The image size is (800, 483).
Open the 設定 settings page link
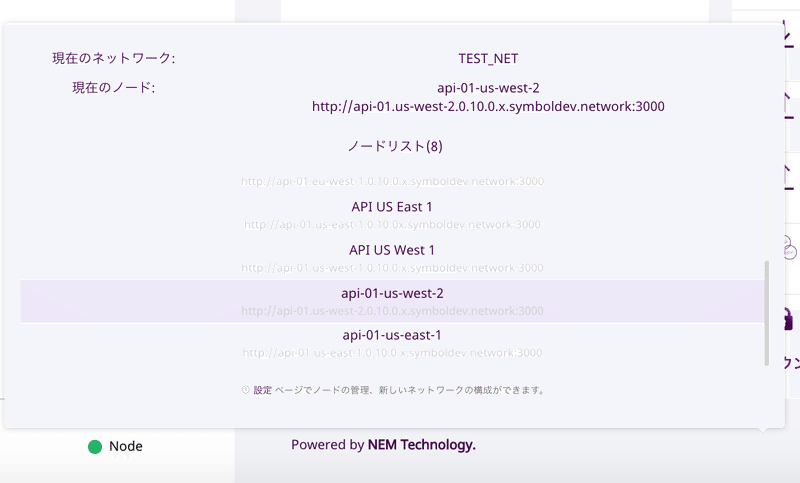coord(263,390)
